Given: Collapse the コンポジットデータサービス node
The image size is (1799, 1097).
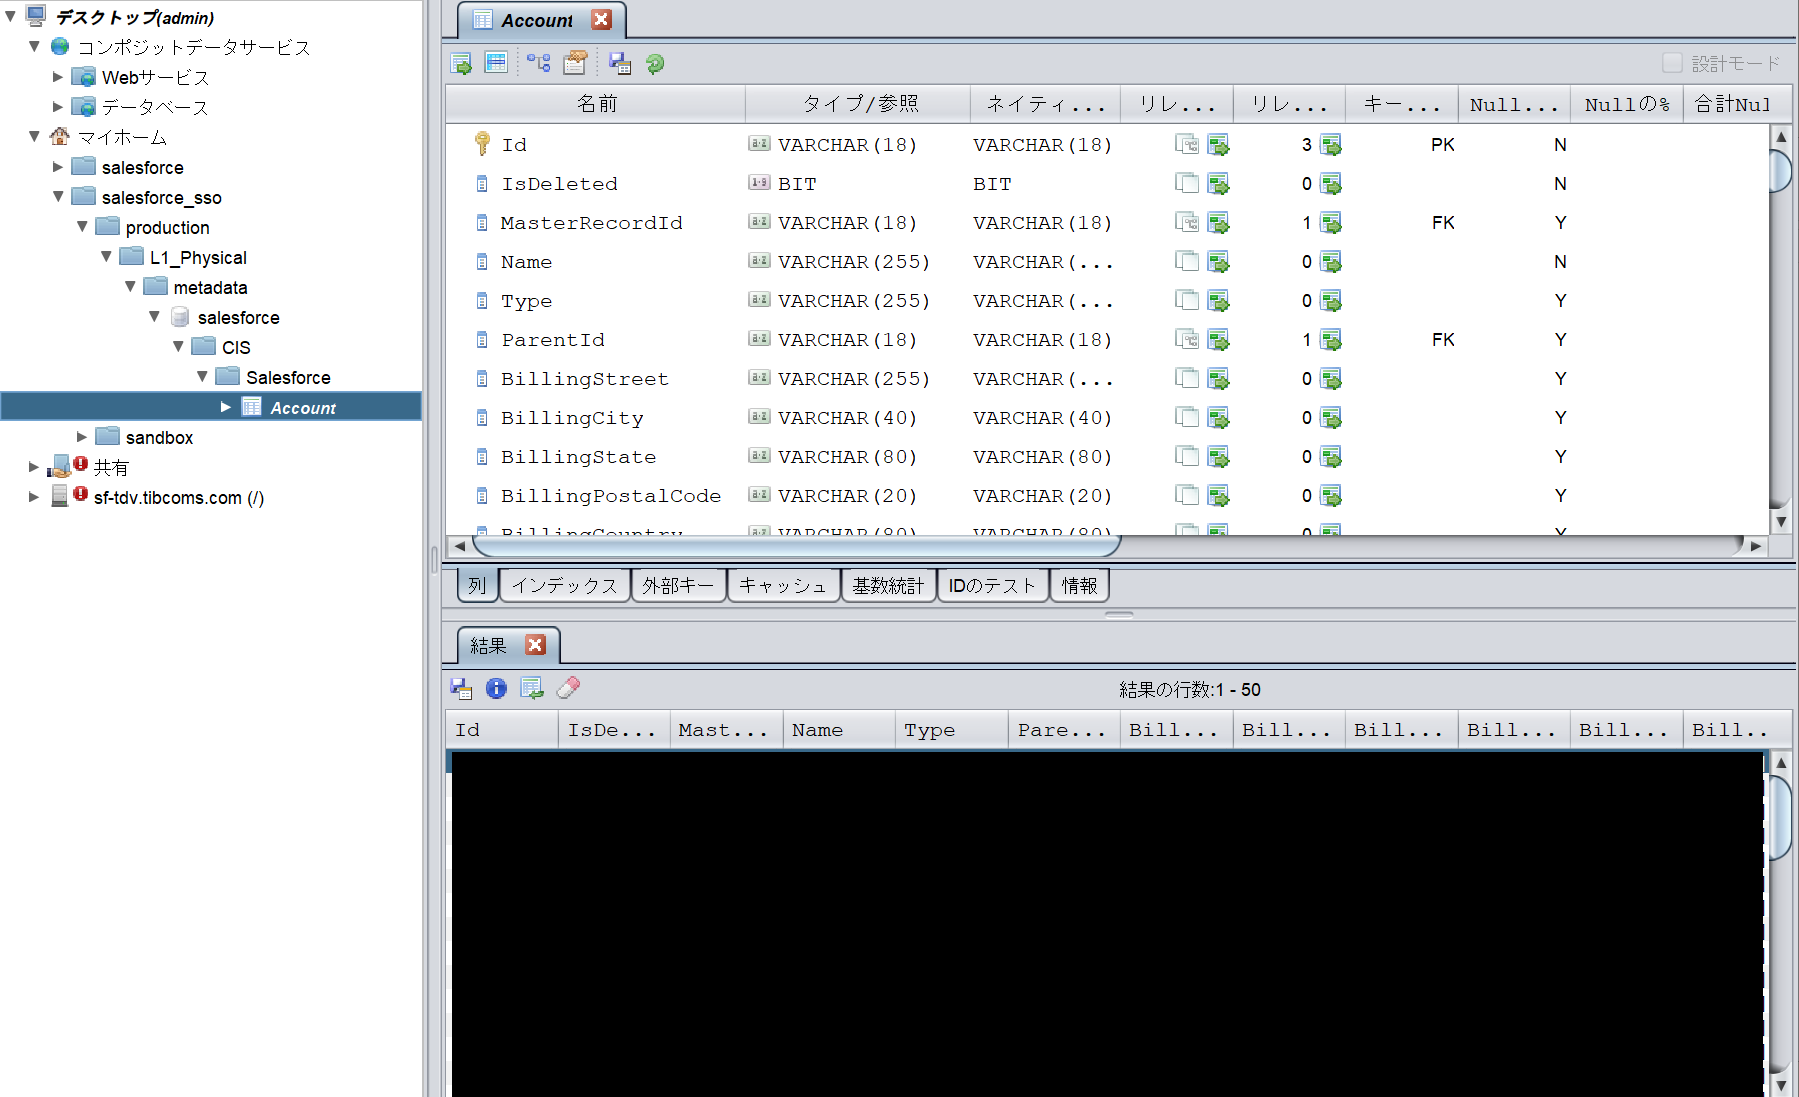Looking at the screenshot, I should coord(34,46).
